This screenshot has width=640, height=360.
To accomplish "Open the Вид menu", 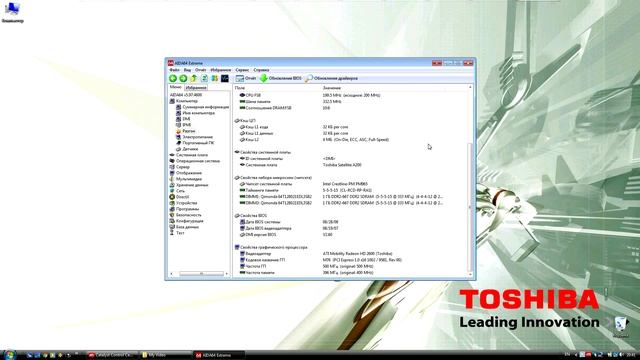I will [187, 70].
